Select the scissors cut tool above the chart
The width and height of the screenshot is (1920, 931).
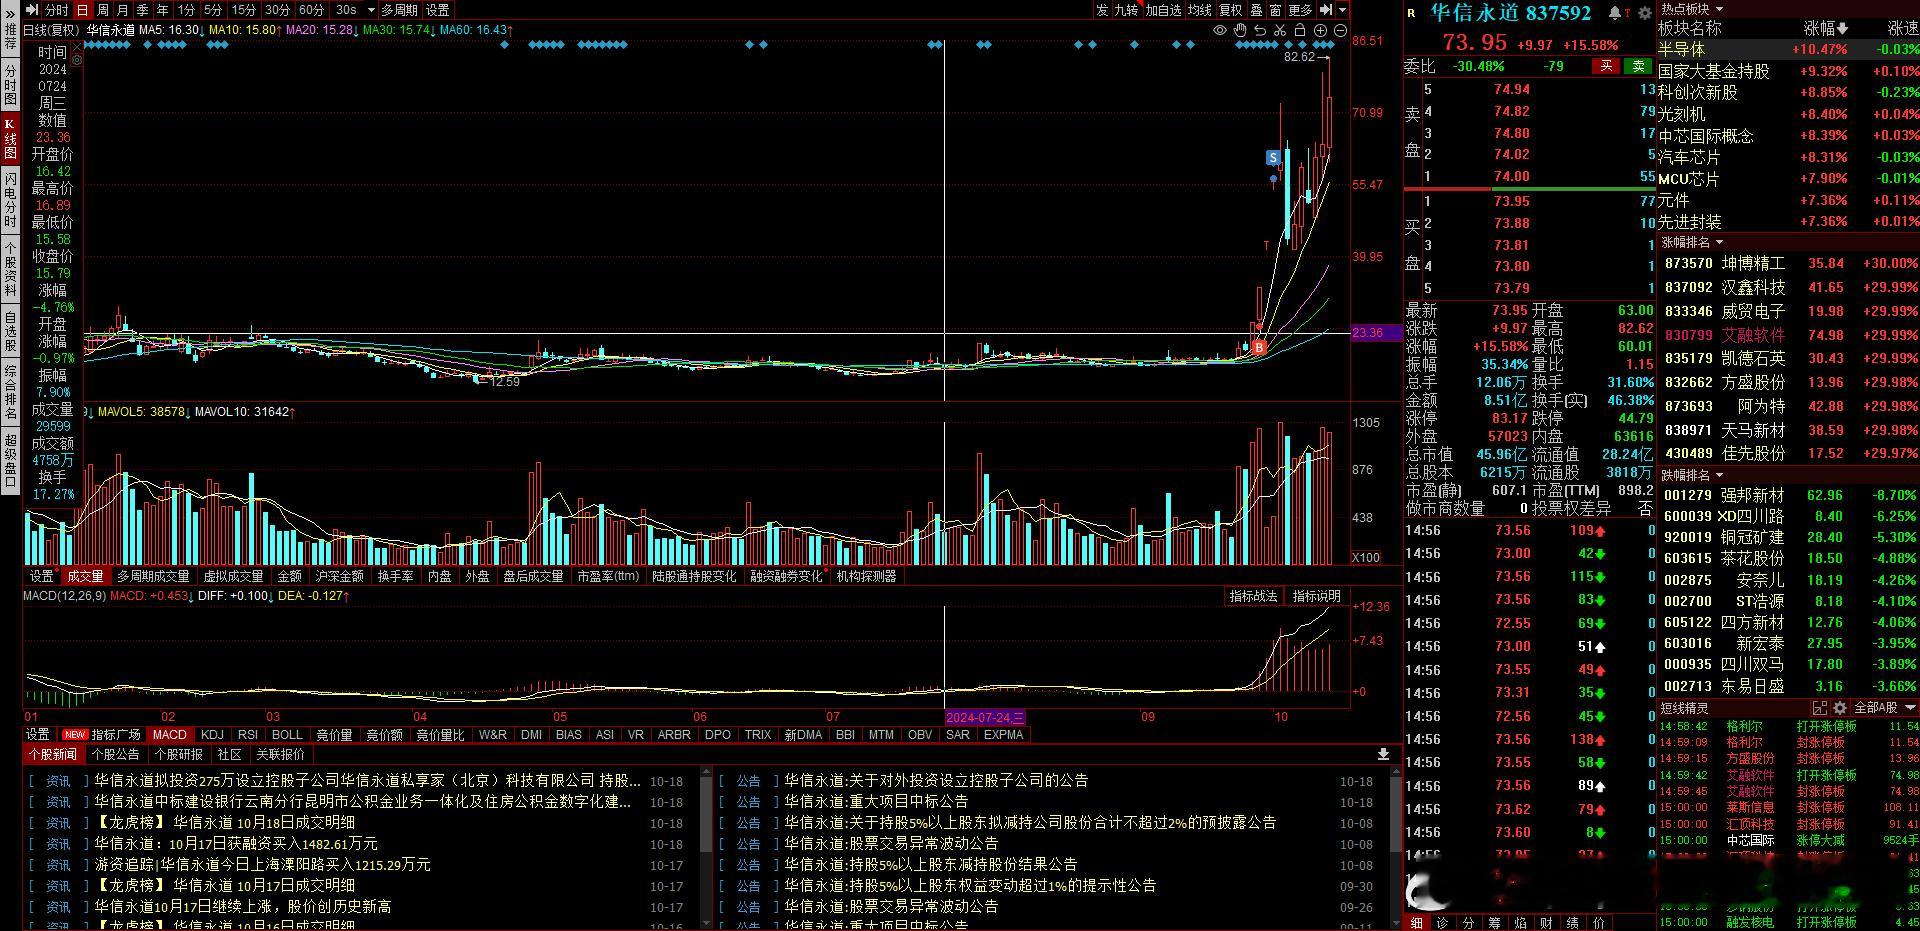pos(1280,30)
